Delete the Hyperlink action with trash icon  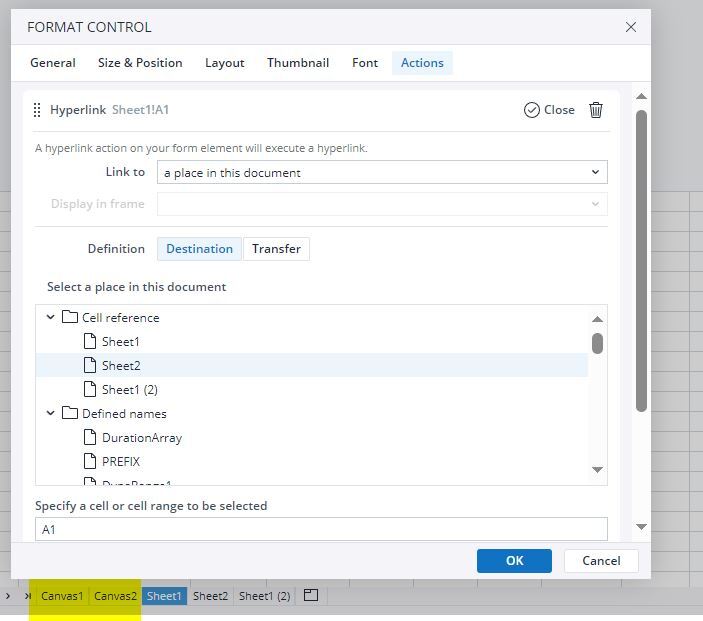[x=596, y=110]
